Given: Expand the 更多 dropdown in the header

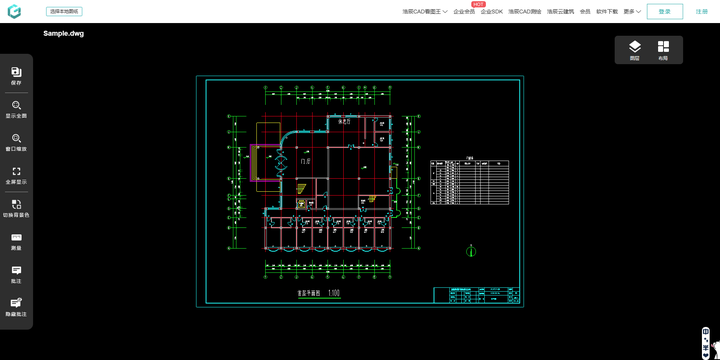Looking at the screenshot, I should (x=632, y=11).
